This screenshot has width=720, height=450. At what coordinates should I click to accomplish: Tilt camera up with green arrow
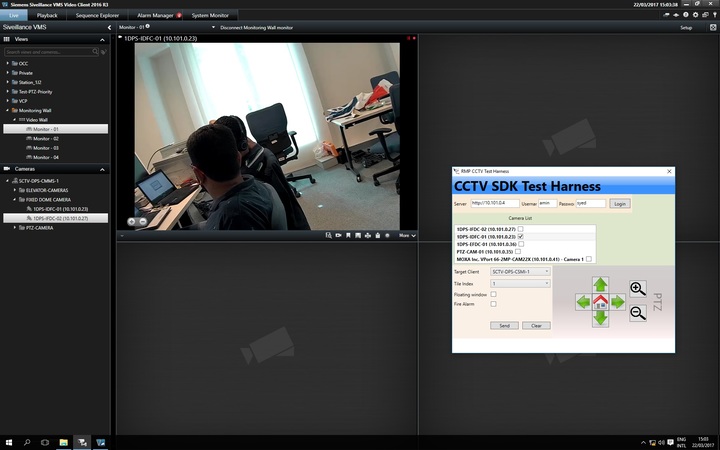point(600,284)
